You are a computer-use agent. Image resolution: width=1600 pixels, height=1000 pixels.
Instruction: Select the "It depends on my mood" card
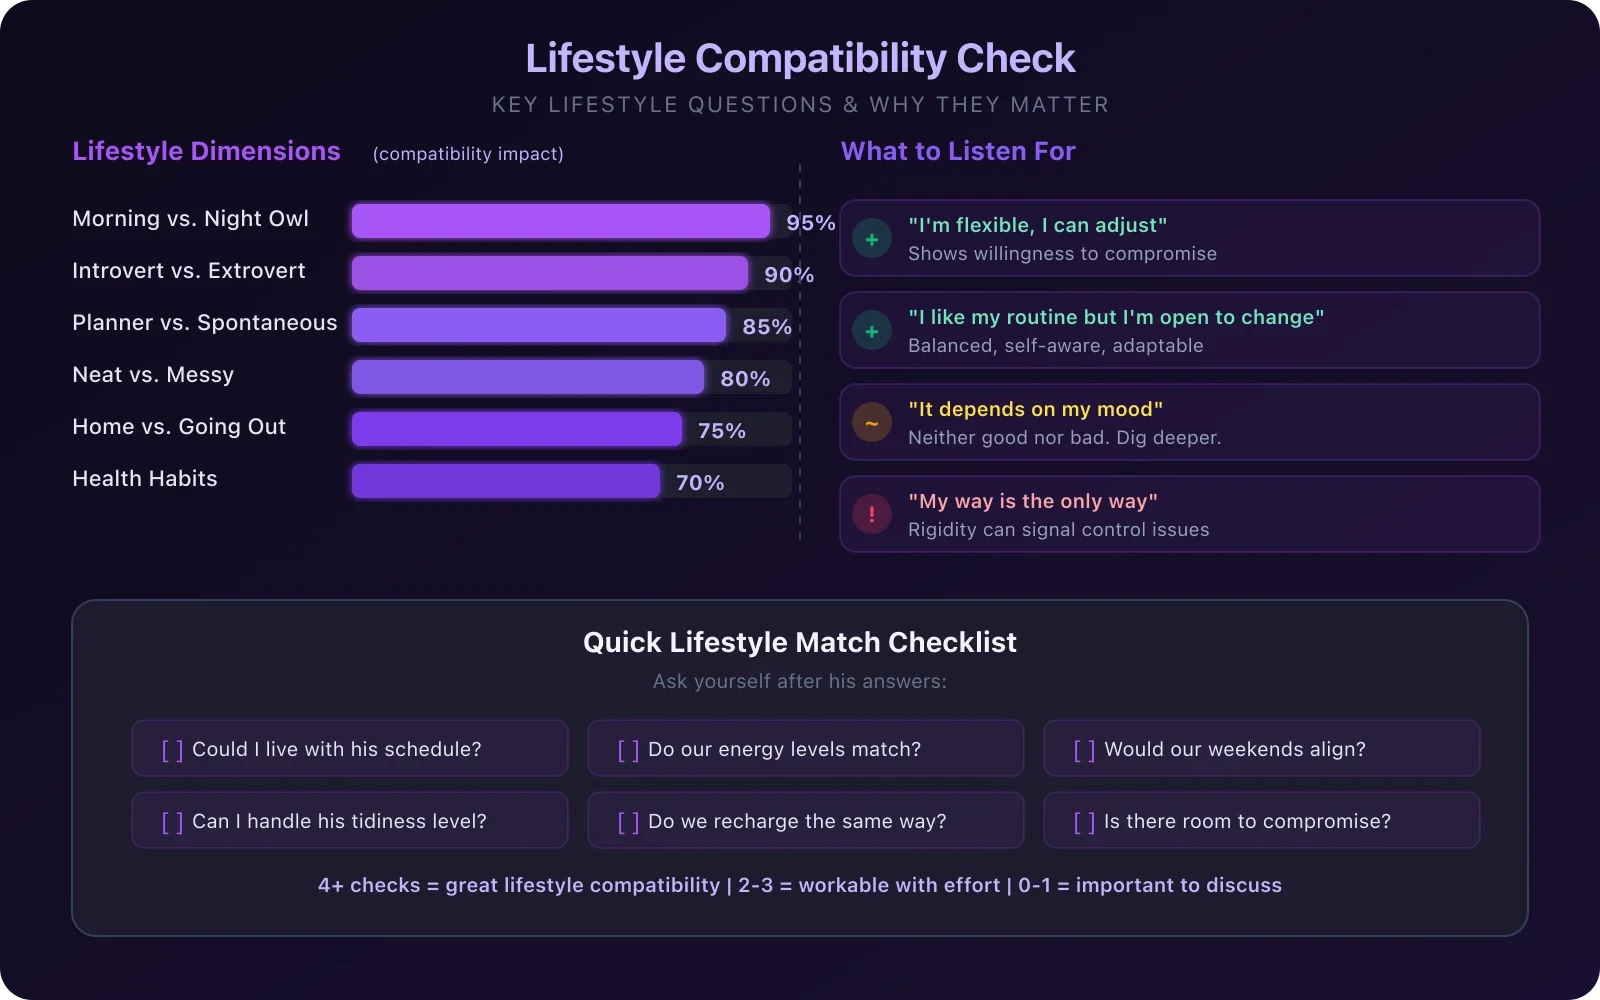1190,423
